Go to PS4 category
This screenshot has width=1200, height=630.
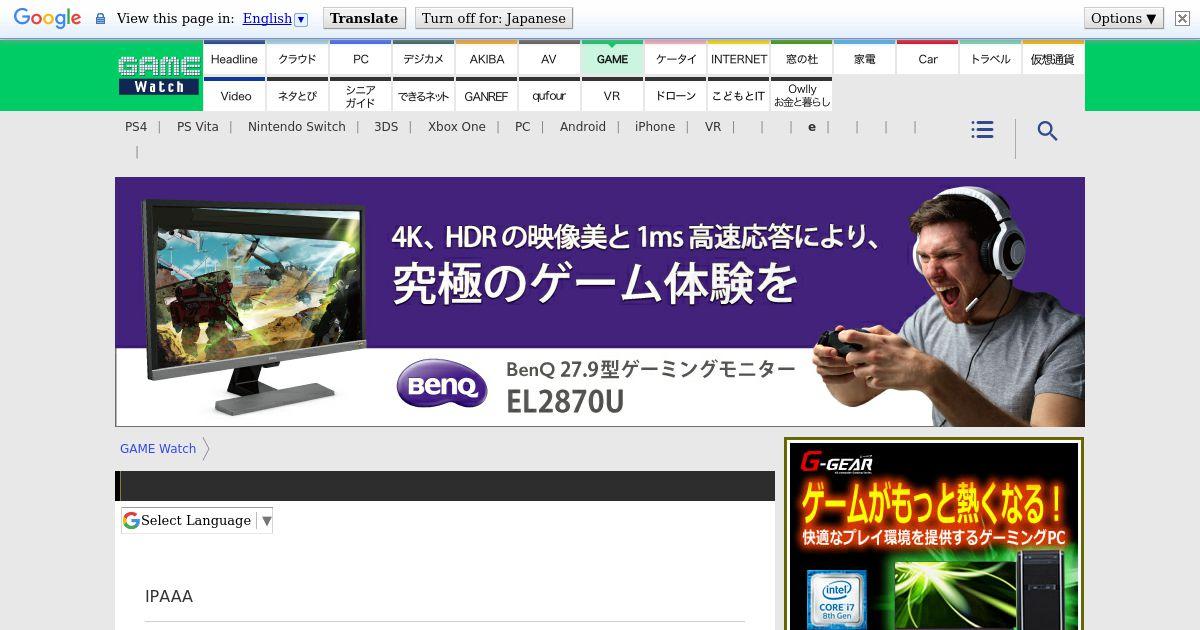136,127
